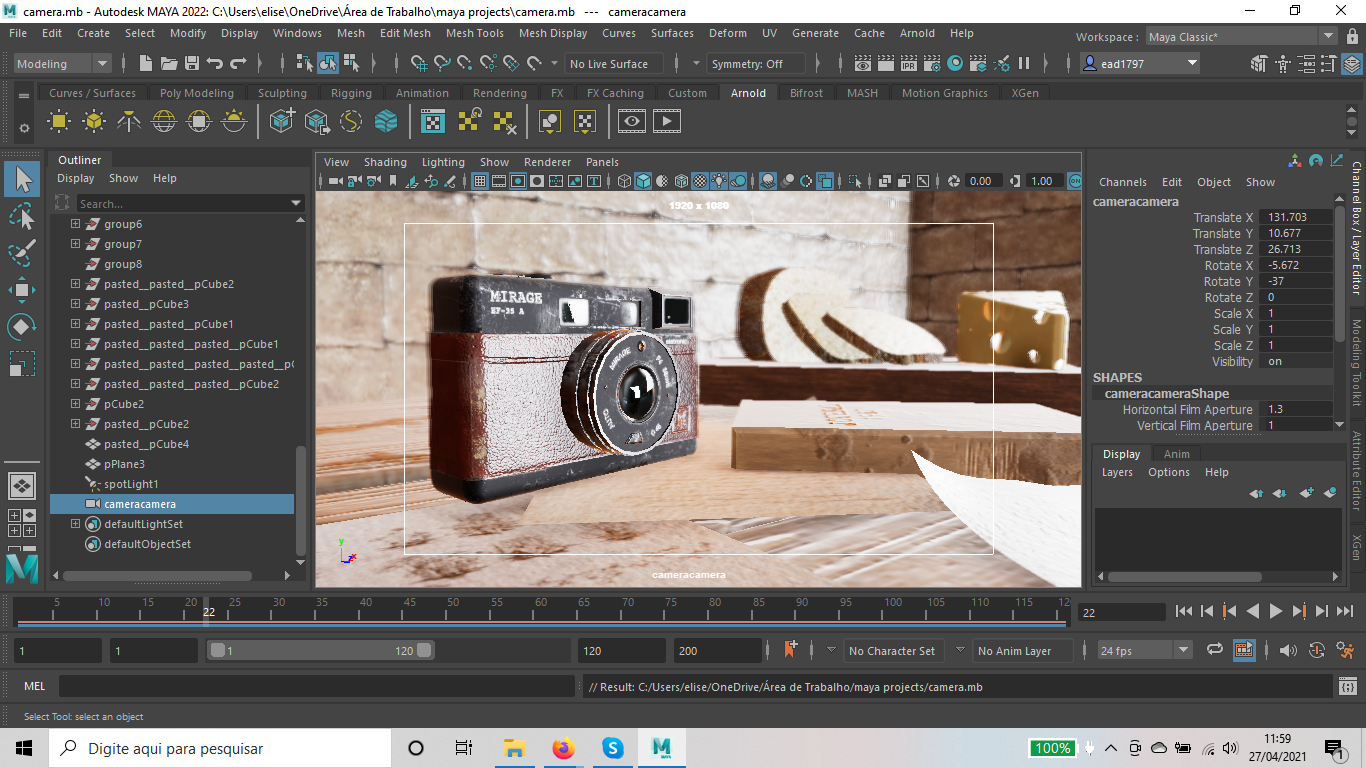
Task: Select the Paint Selection tool
Action: pyautogui.click(x=22, y=253)
